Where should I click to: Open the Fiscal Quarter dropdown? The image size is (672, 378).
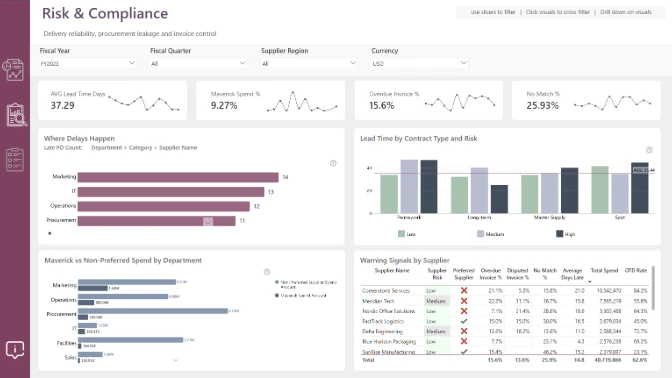198,63
